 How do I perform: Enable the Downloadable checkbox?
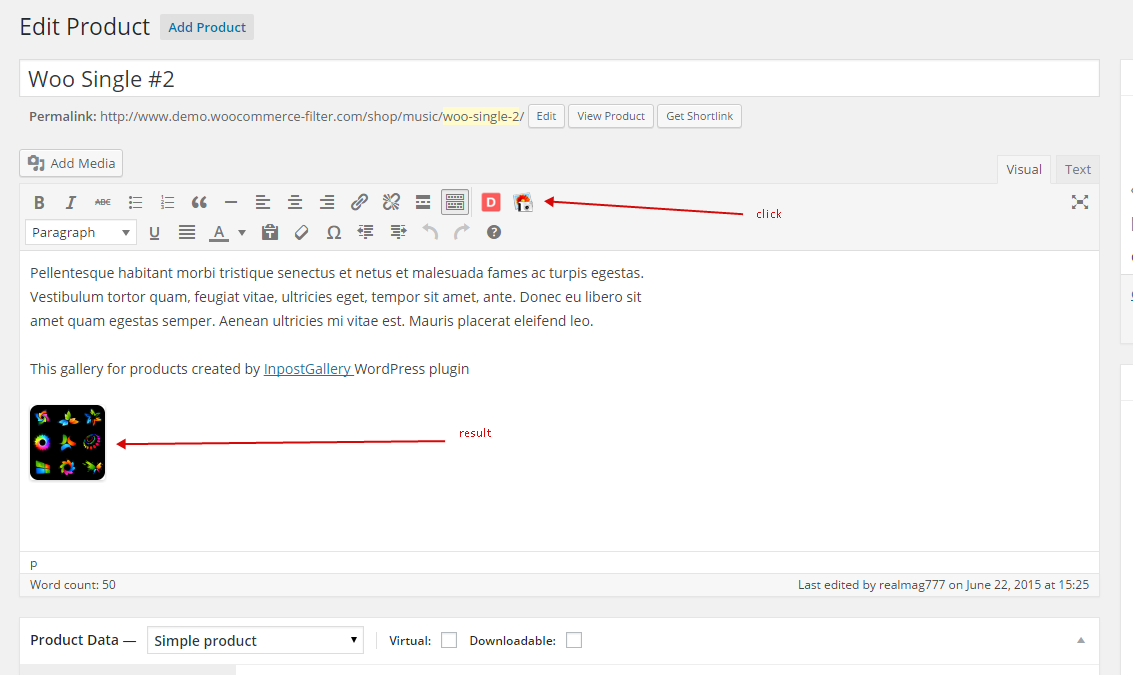574,640
